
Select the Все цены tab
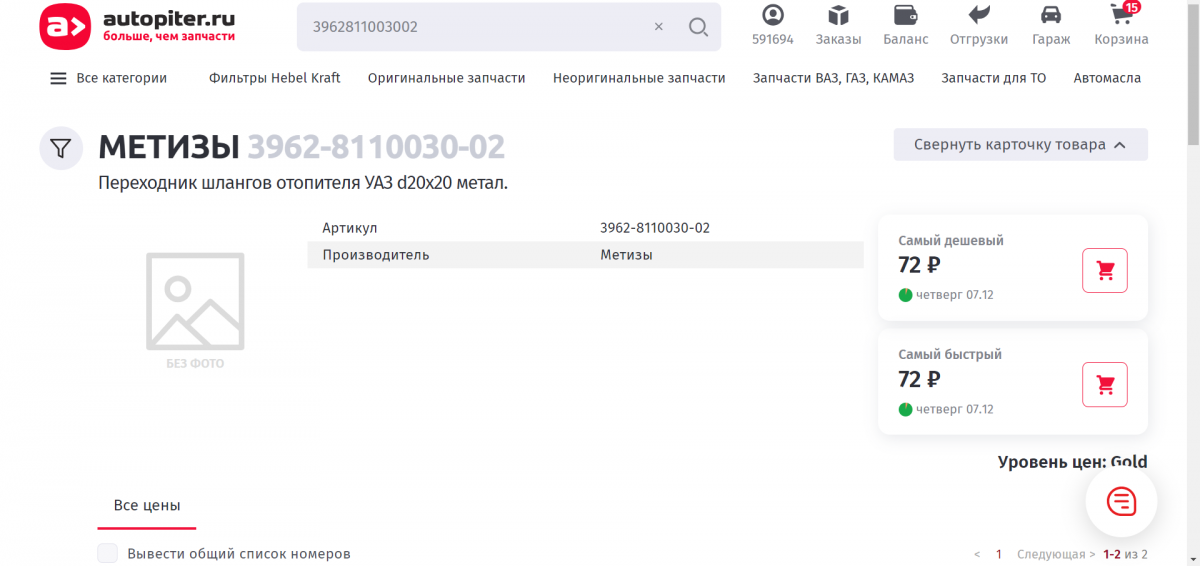coord(147,506)
